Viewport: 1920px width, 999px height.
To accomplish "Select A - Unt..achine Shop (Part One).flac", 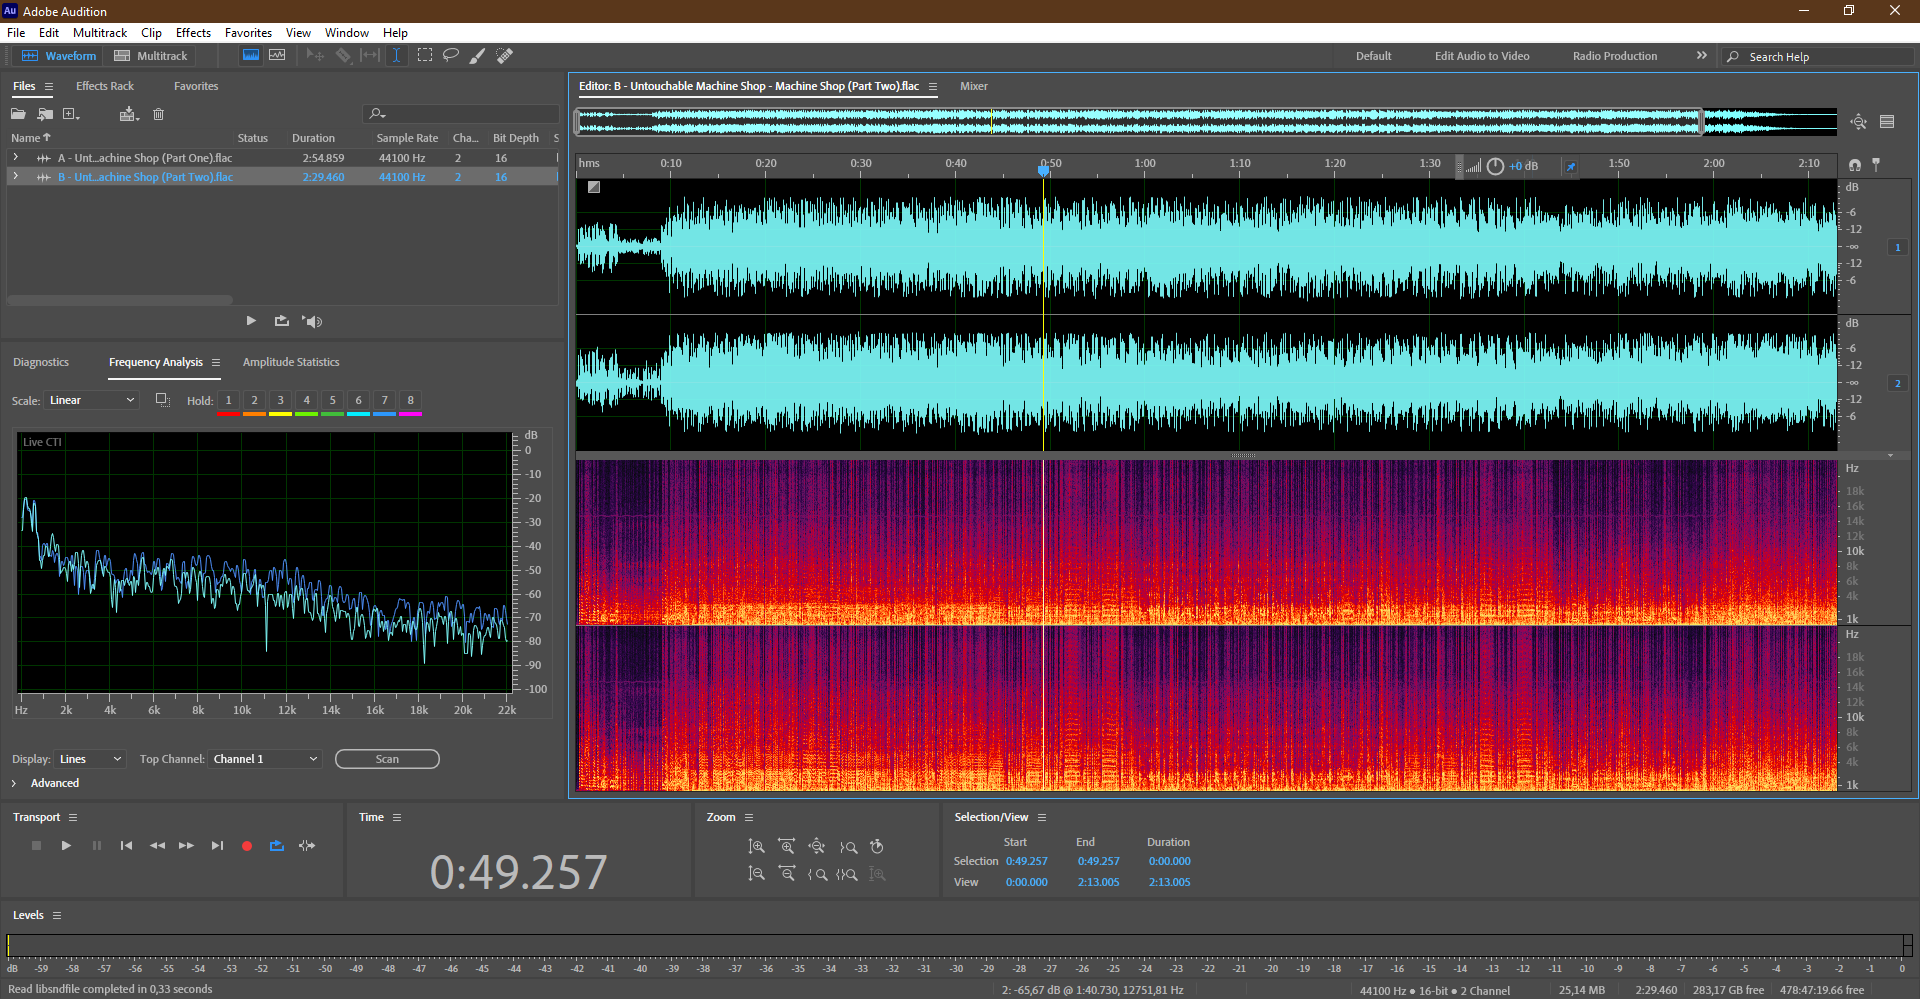I will [145, 158].
